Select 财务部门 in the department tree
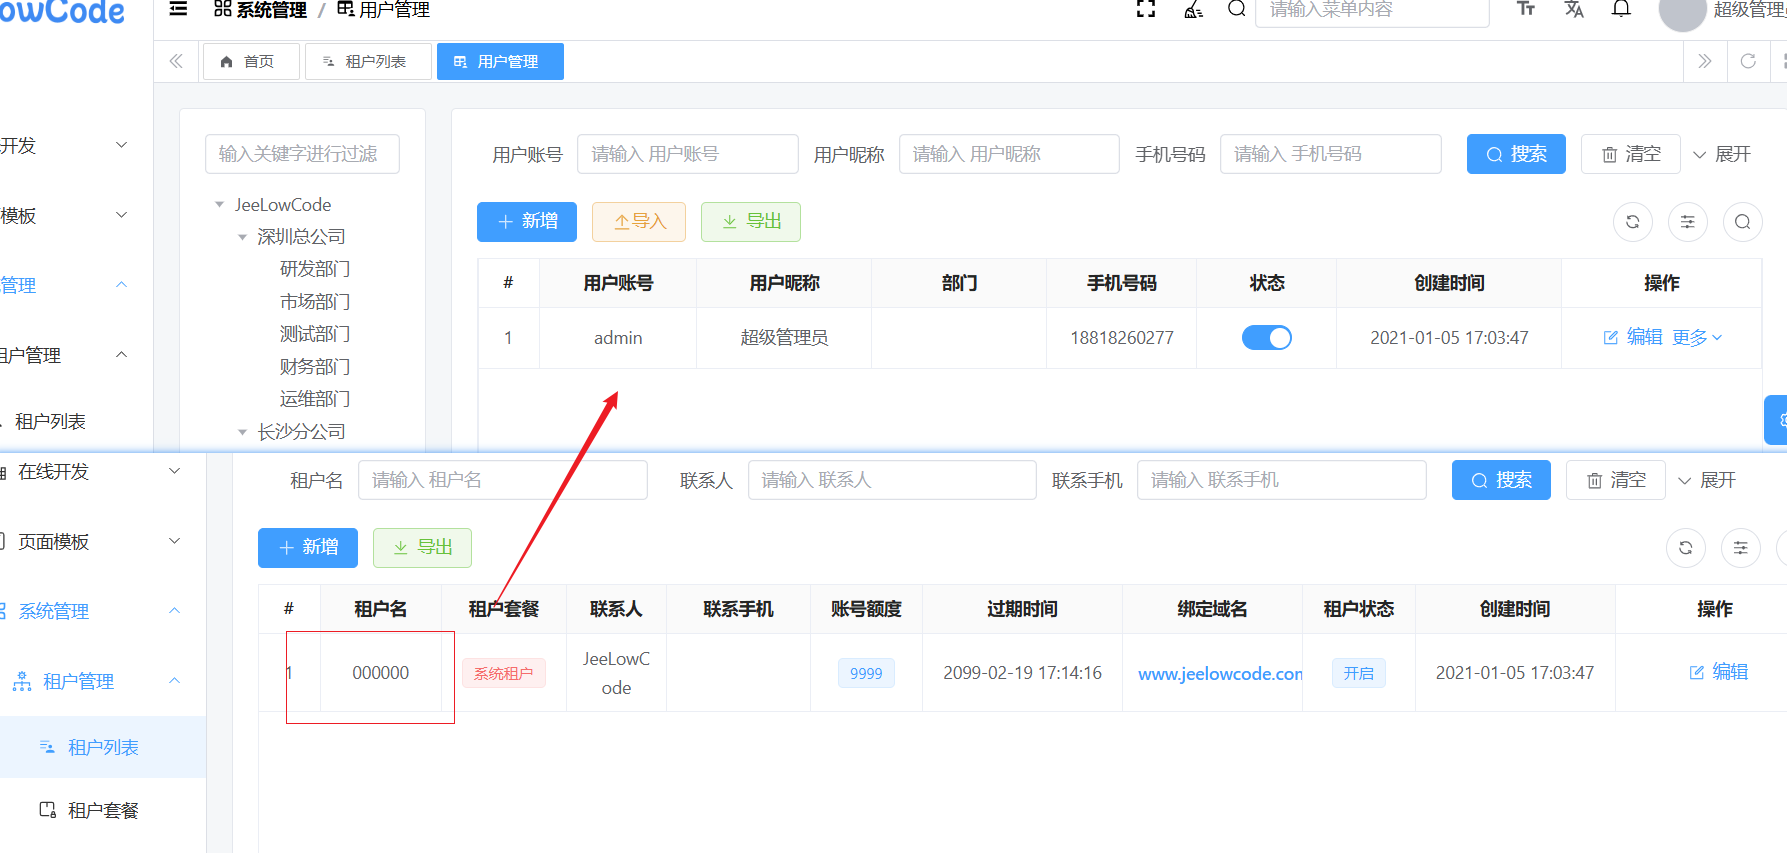Screen dimensions: 1787x853 [x=315, y=366]
